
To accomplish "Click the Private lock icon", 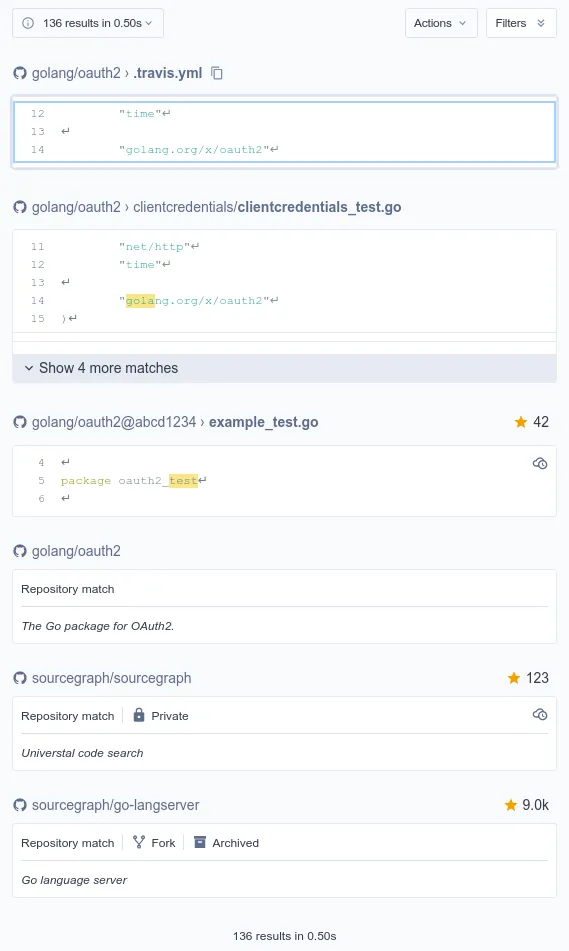I will click(x=139, y=715).
